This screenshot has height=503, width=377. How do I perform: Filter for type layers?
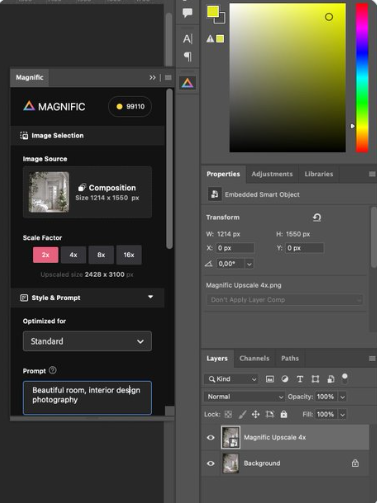pyautogui.click(x=300, y=379)
